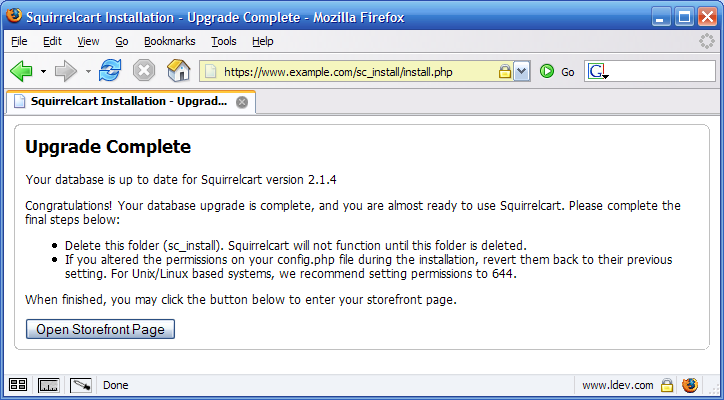The height and width of the screenshot is (400, 724).
Task: Close the Squirrelcart Installation tab
Action: 242,102
